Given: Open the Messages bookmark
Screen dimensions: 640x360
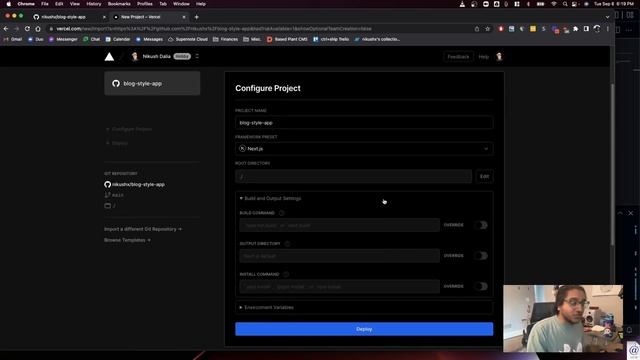Looking at the screenshot, I should tap(149, 39).
